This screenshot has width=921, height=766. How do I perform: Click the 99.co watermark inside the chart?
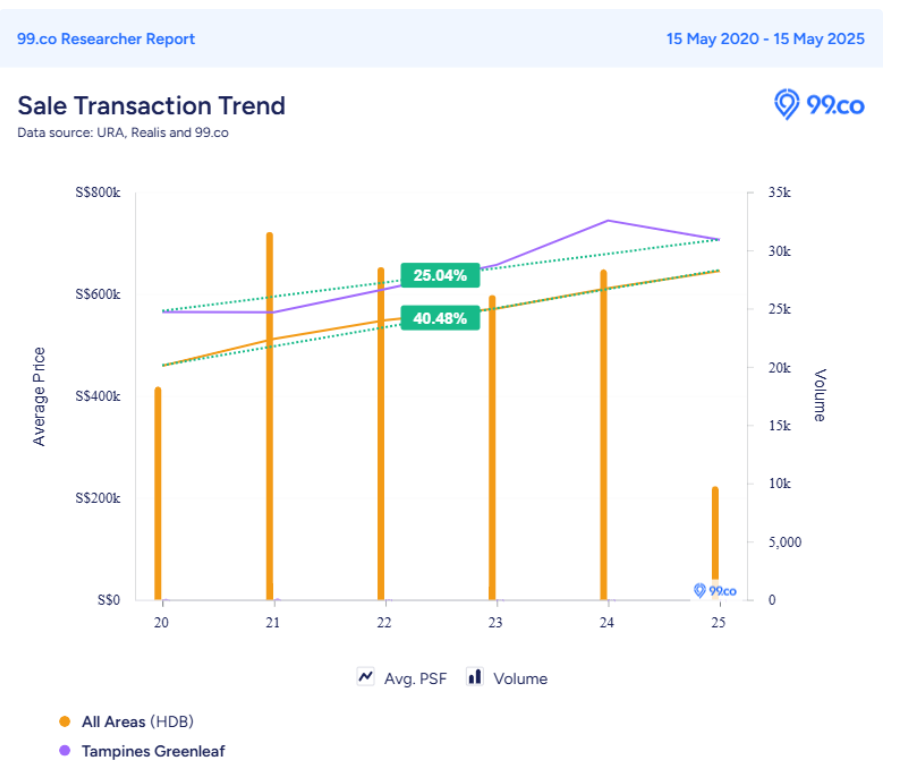[715, 590]
